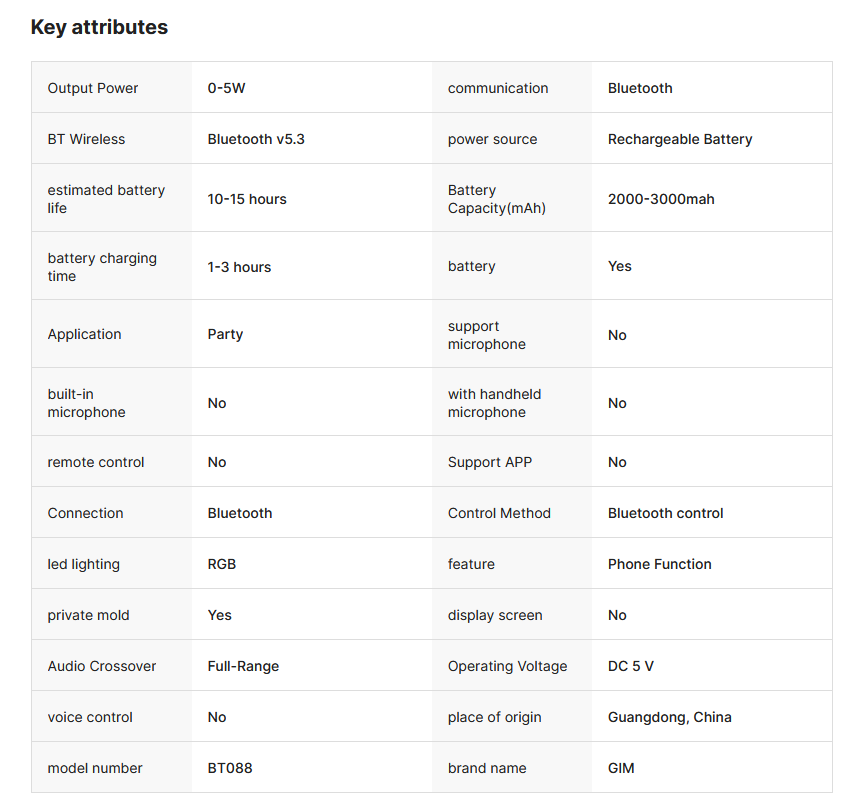Click the DC 5 V value

[x=631, y=666]
